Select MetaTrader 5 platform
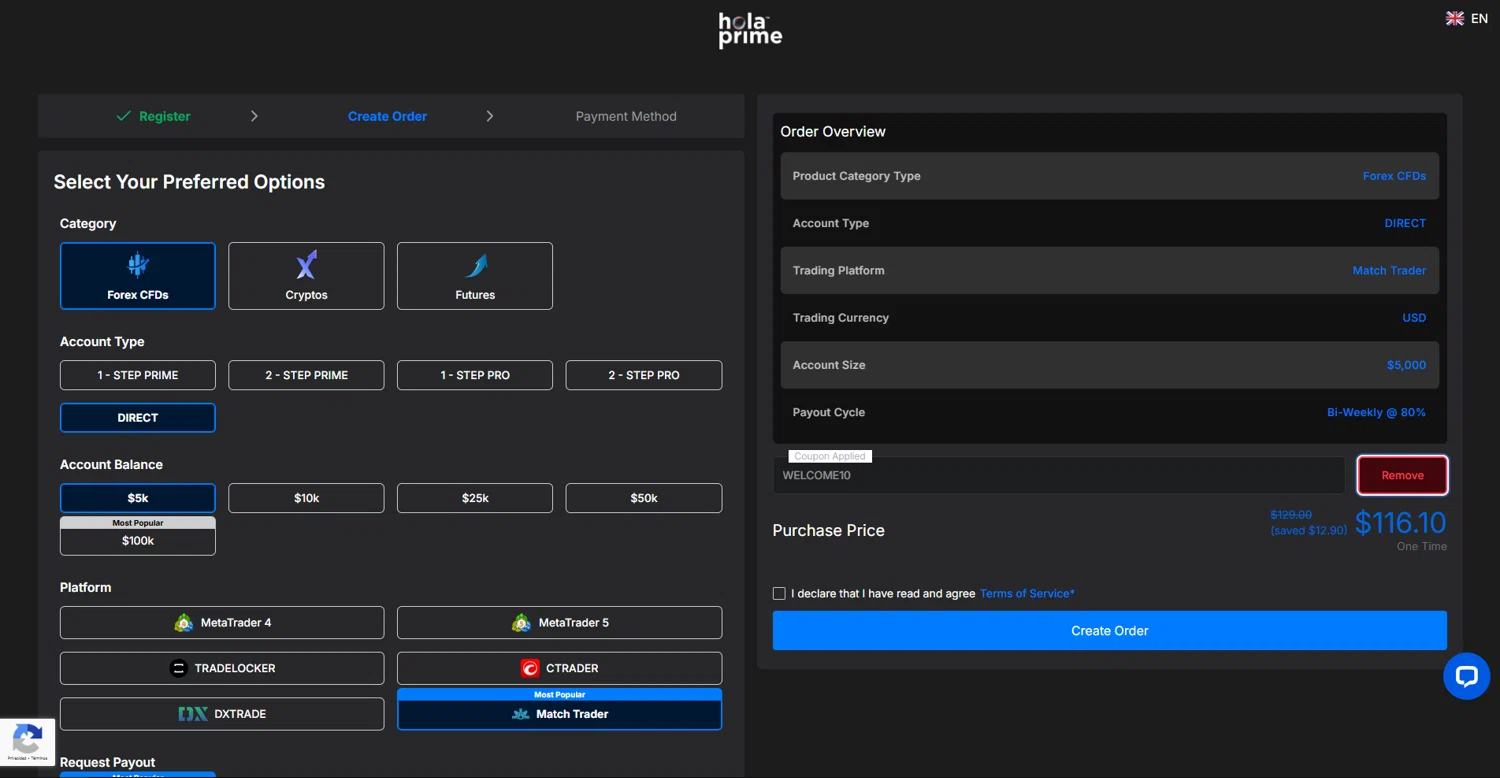The width and height of the screenshot is (1500, 778). (559, 623)
